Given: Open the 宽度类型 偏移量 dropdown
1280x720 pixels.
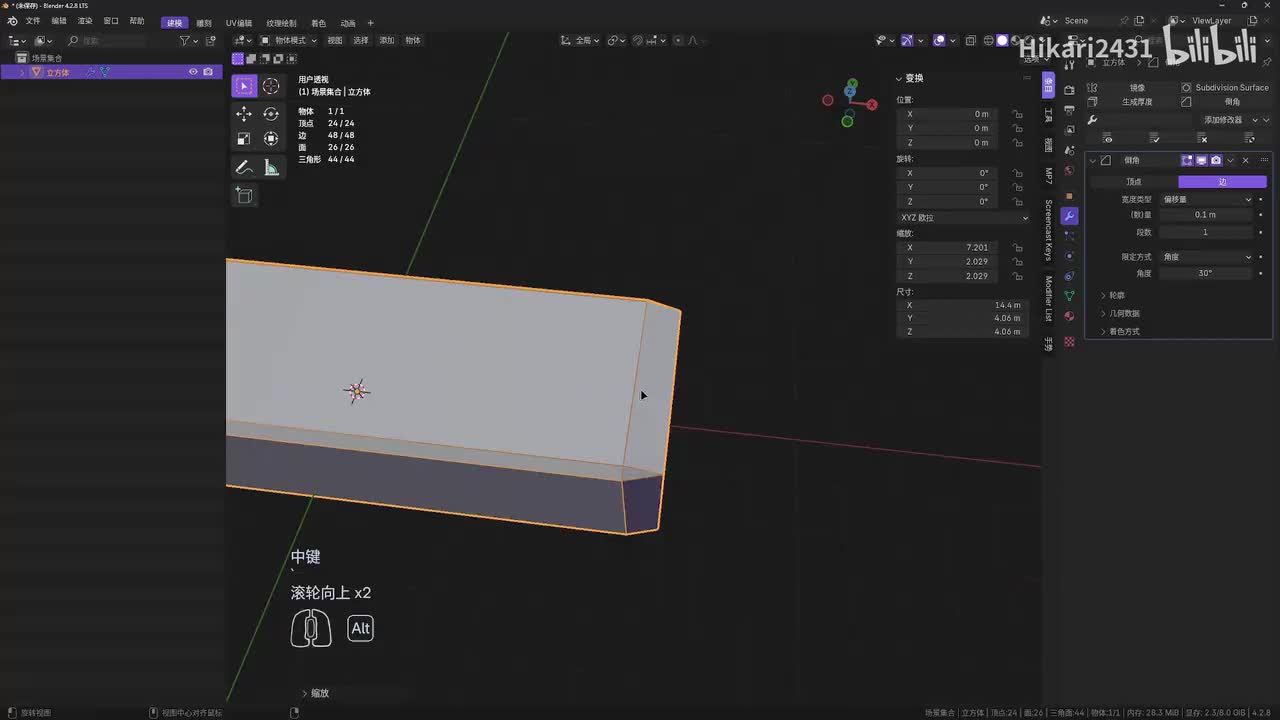Looking at the screenshot, I should tap(1206, 199).
